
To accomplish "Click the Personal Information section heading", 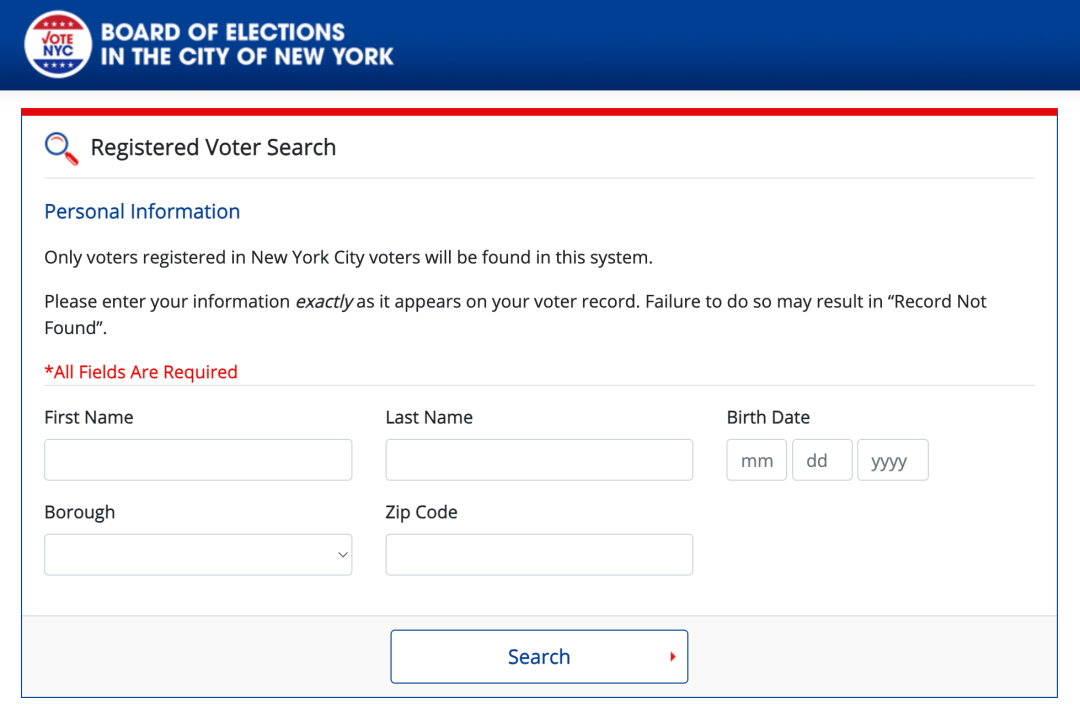I will (142, 212).
